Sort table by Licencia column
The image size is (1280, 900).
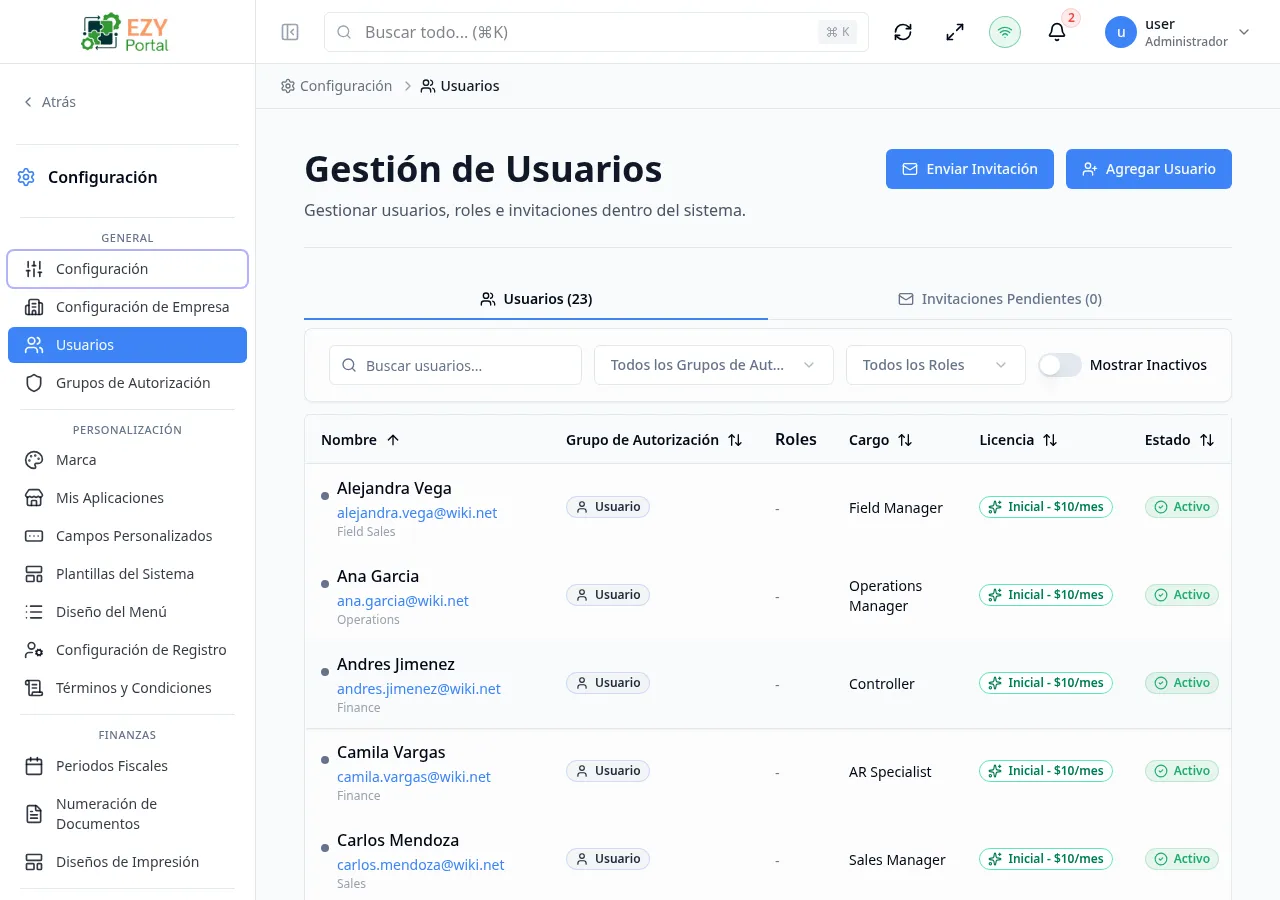pos(1018,440)
